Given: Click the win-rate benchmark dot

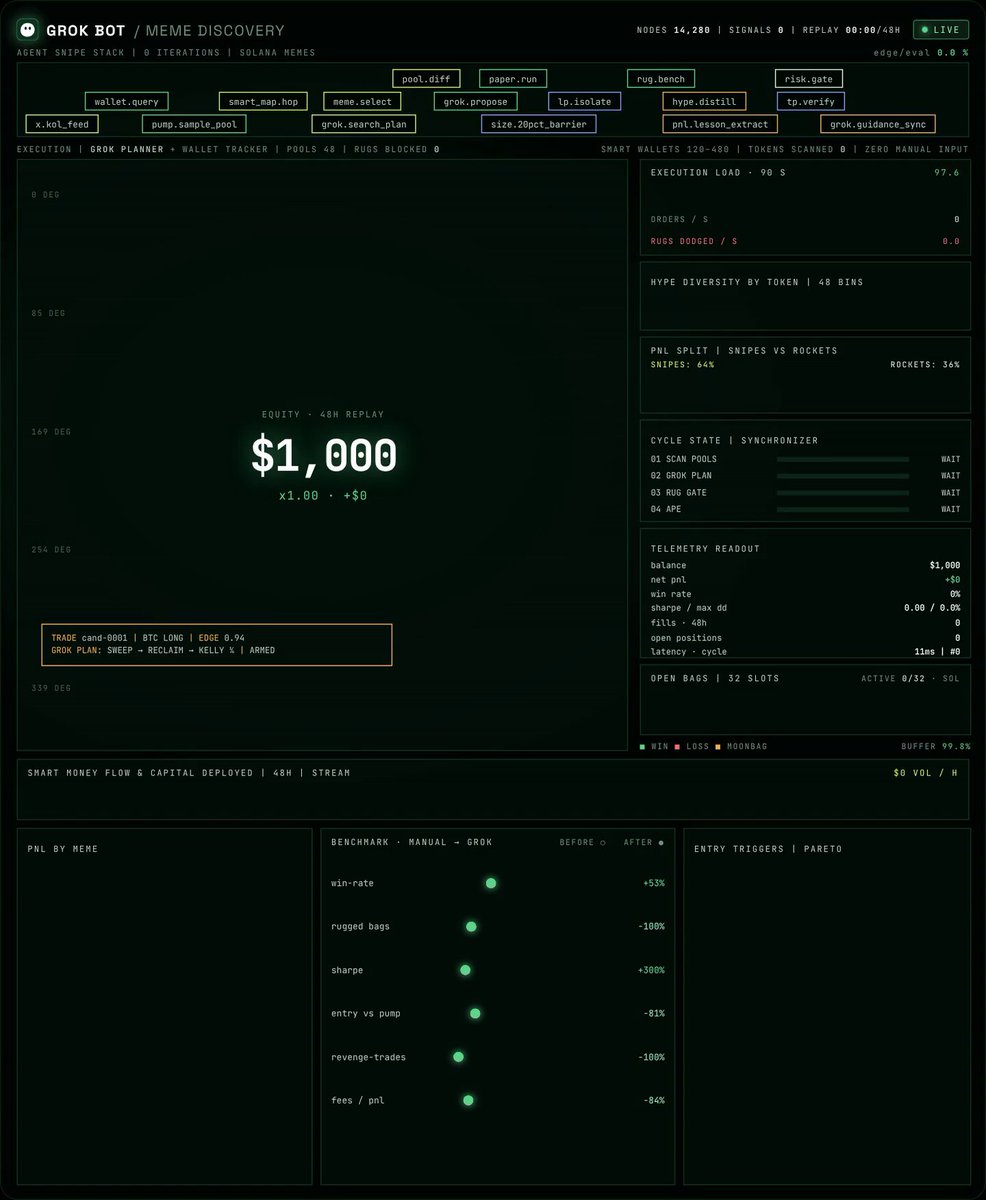Looking at the screenshot, I should click(491, 883).
